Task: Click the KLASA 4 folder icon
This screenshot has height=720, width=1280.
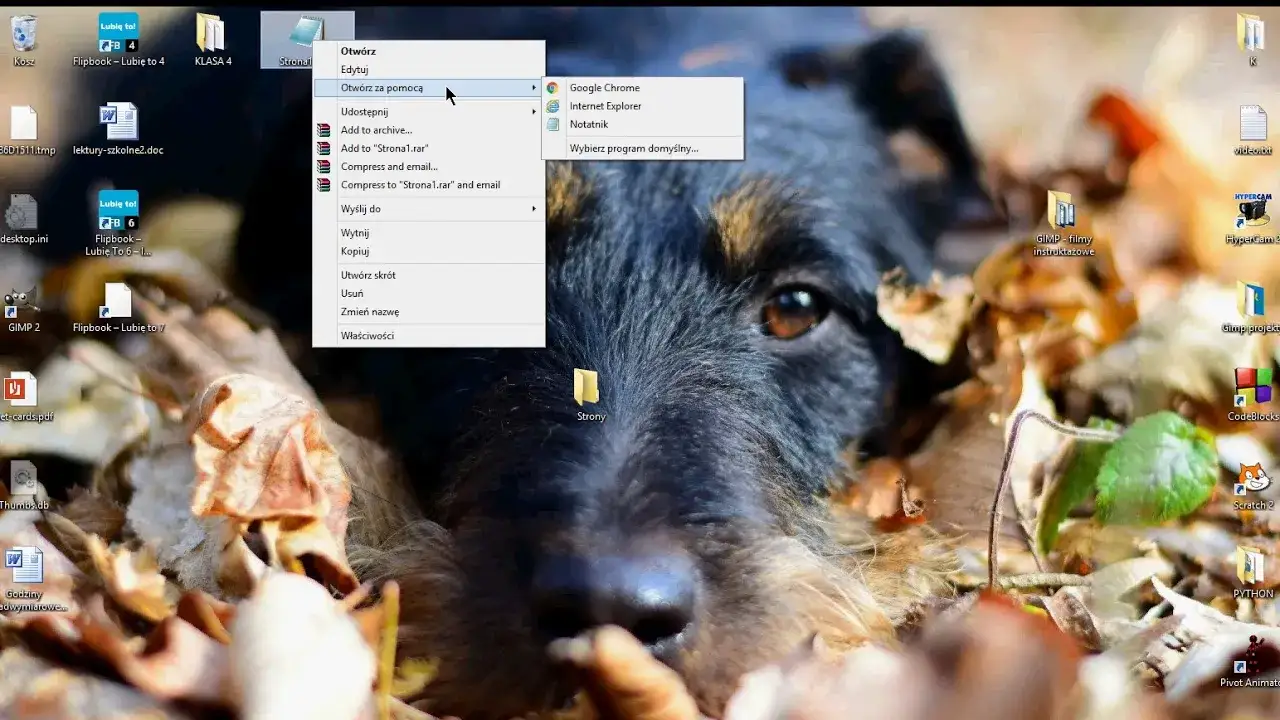Action: click(211, 34)
